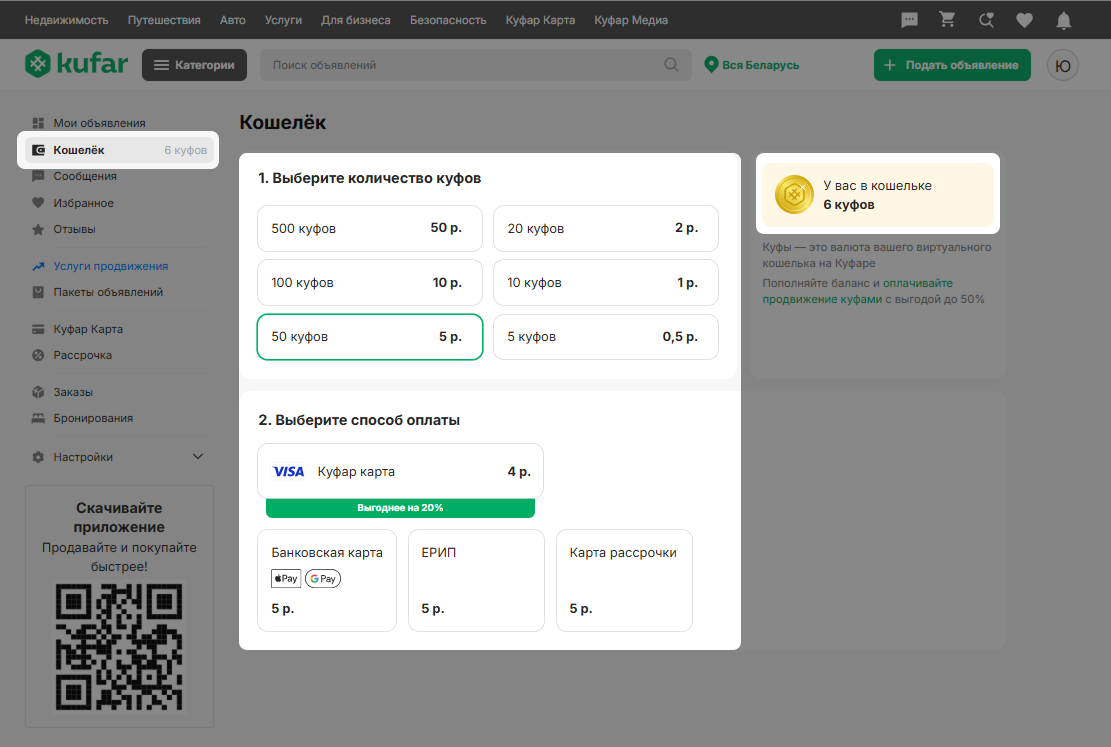Open the Категории dropdown button
This screenshot has height=747, width=1111.
click(194, 64)
